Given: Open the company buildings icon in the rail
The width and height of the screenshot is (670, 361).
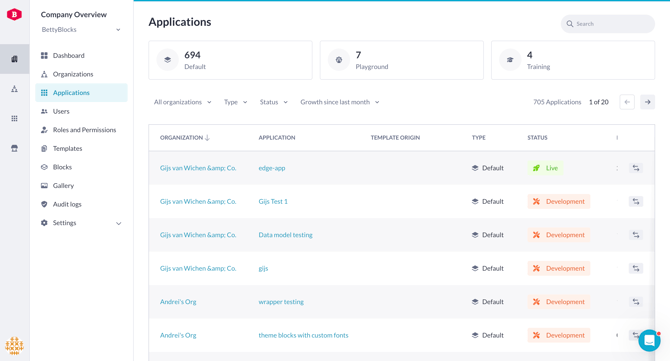Looking at the screenshot, I should [x=15, y=59].
